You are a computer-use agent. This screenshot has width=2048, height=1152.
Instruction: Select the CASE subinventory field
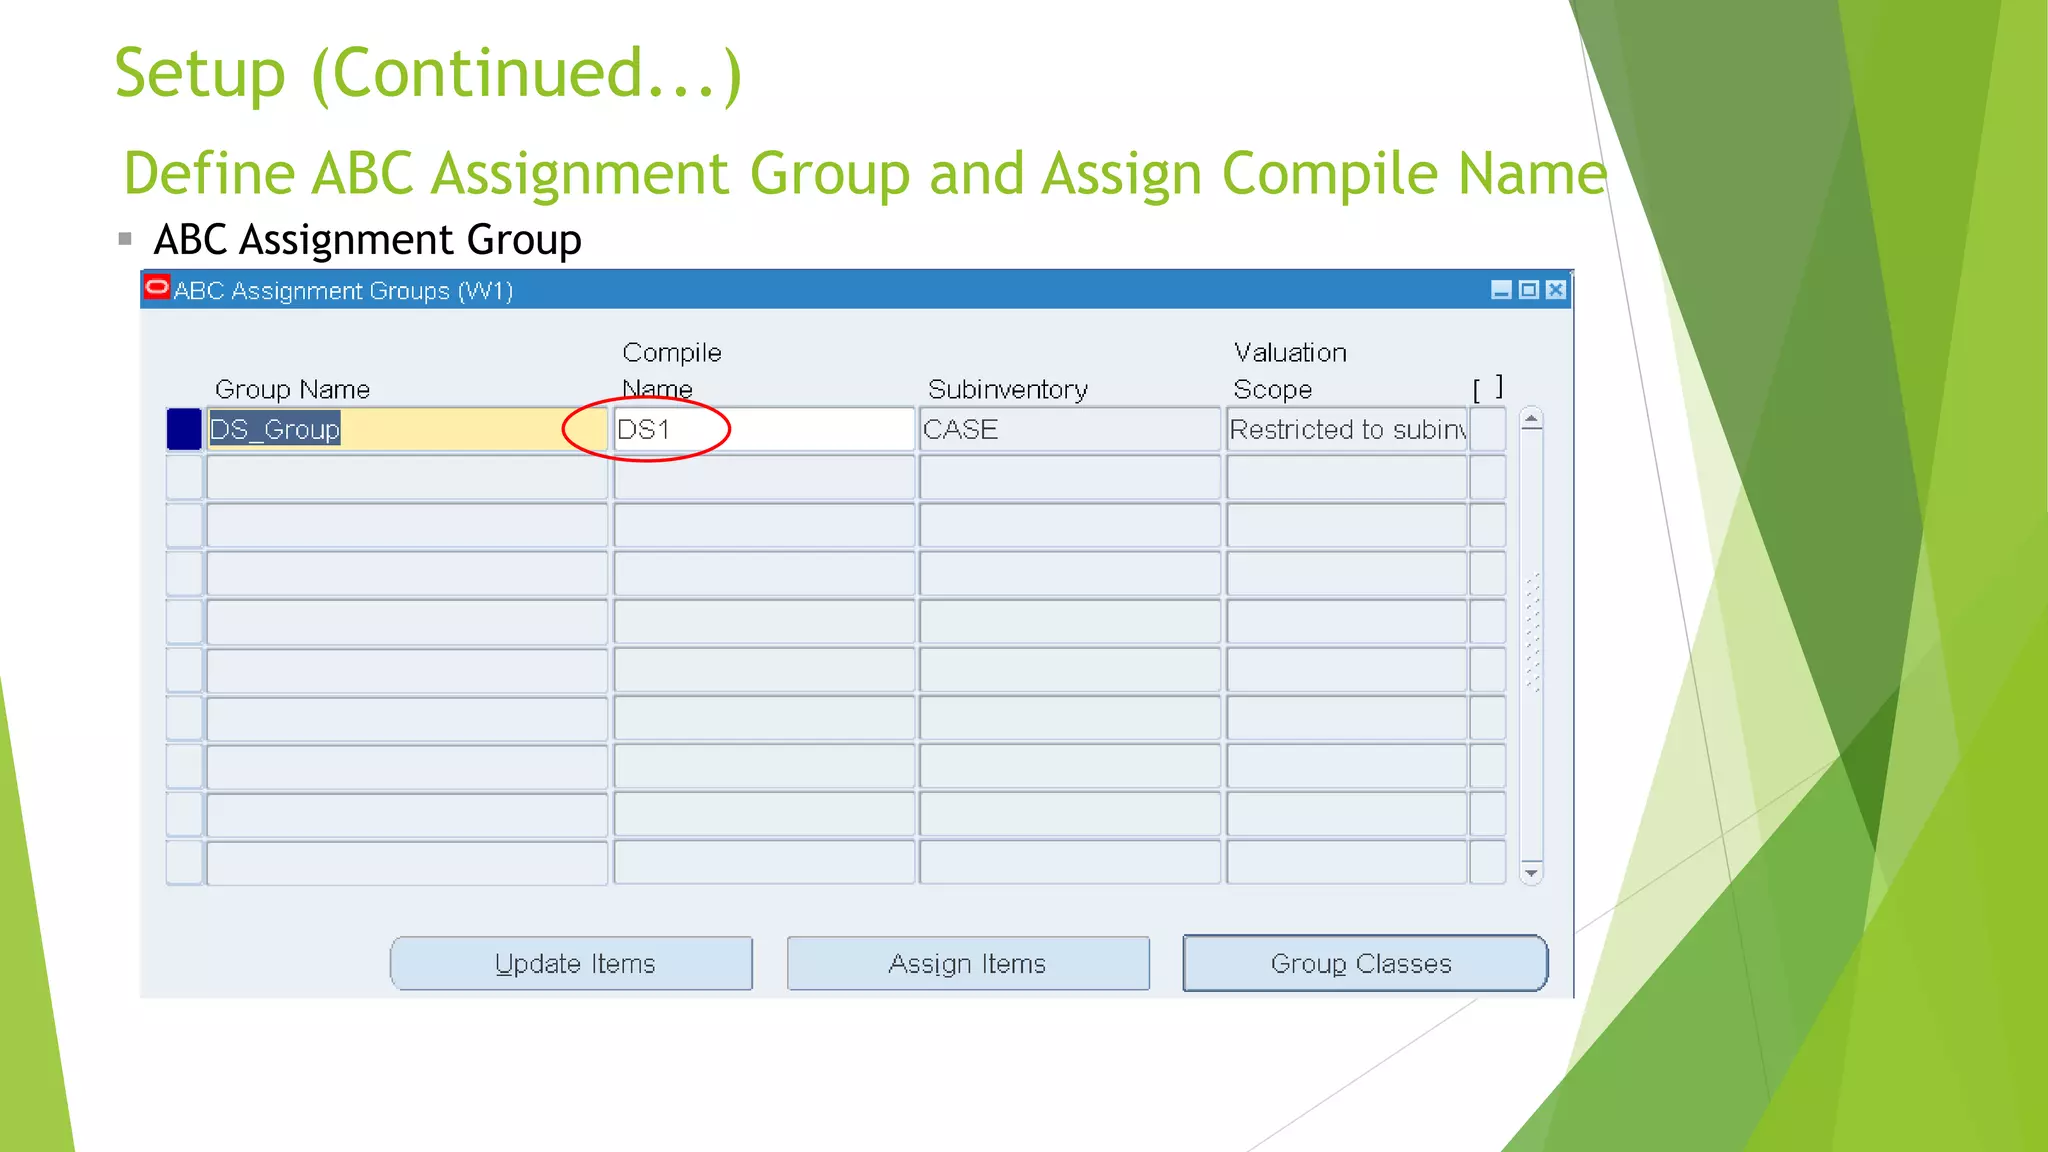click(1070, 429)
